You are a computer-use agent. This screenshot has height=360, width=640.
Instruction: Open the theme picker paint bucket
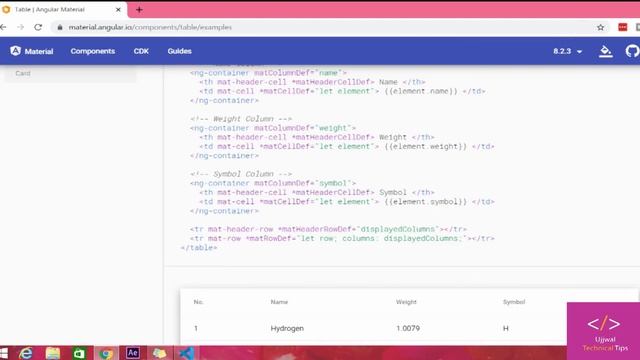[606, 51]
